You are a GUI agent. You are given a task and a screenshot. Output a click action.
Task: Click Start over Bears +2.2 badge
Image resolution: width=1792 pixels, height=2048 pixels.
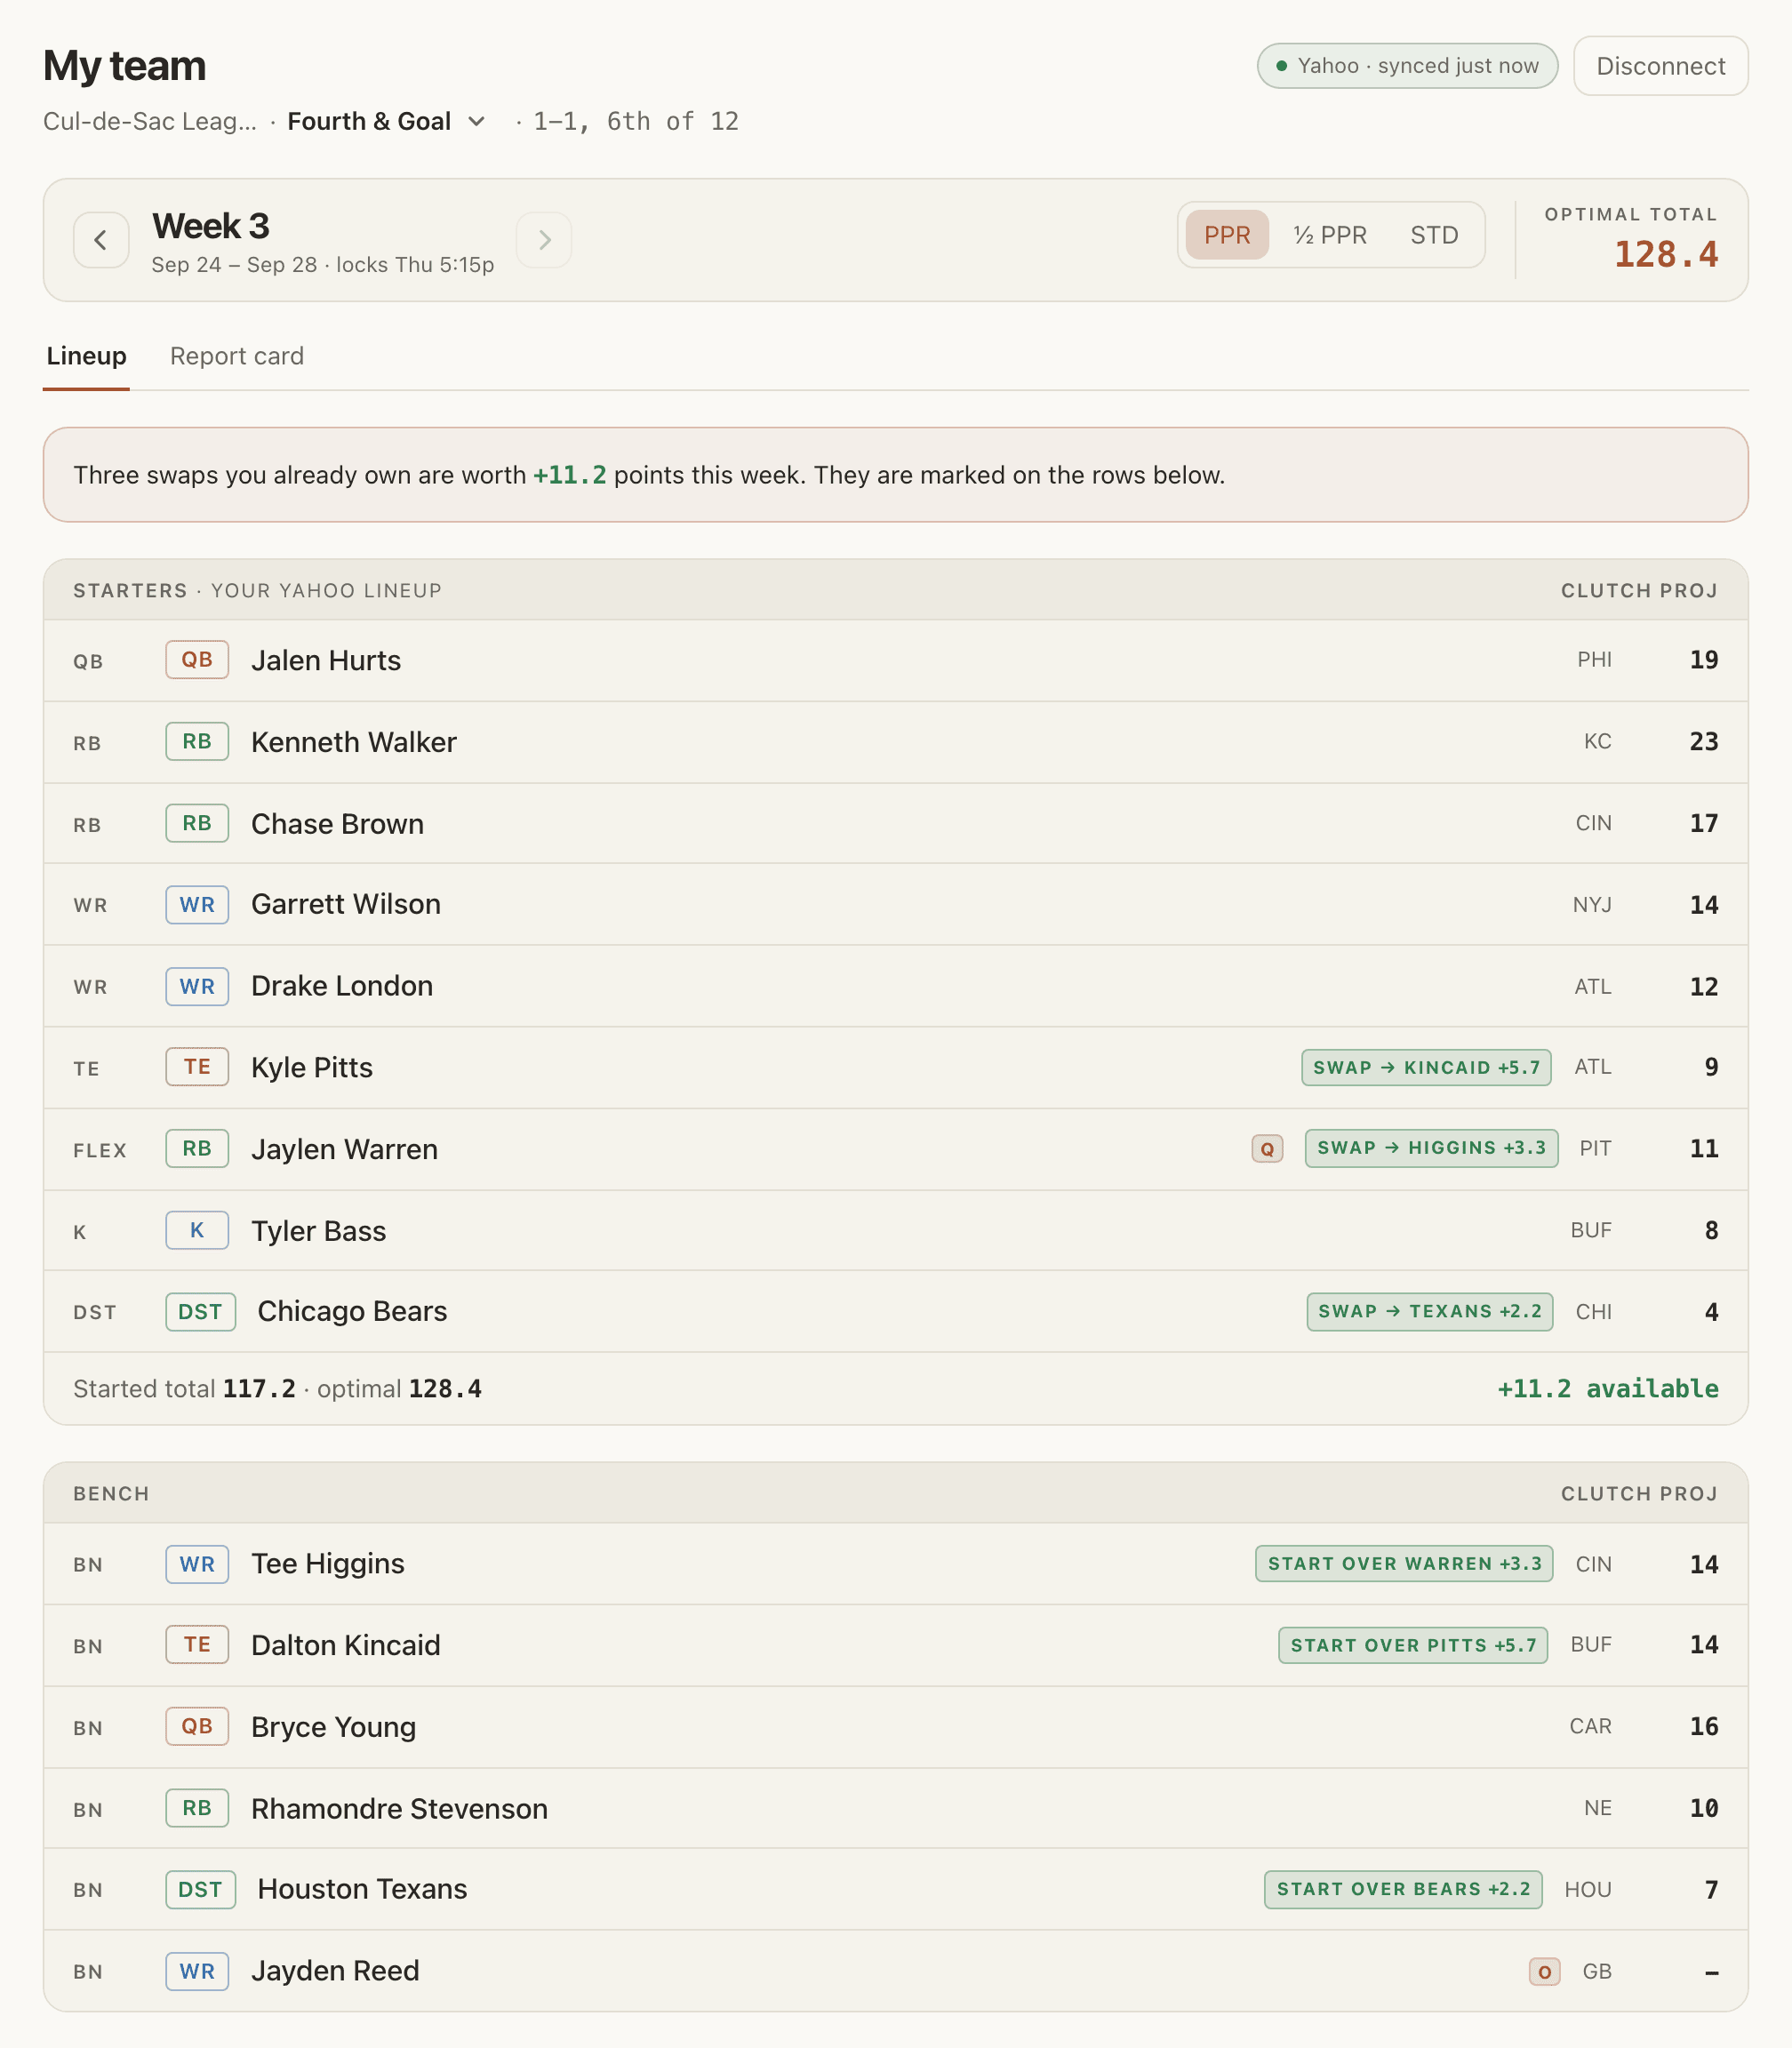coord(1403,1889)
